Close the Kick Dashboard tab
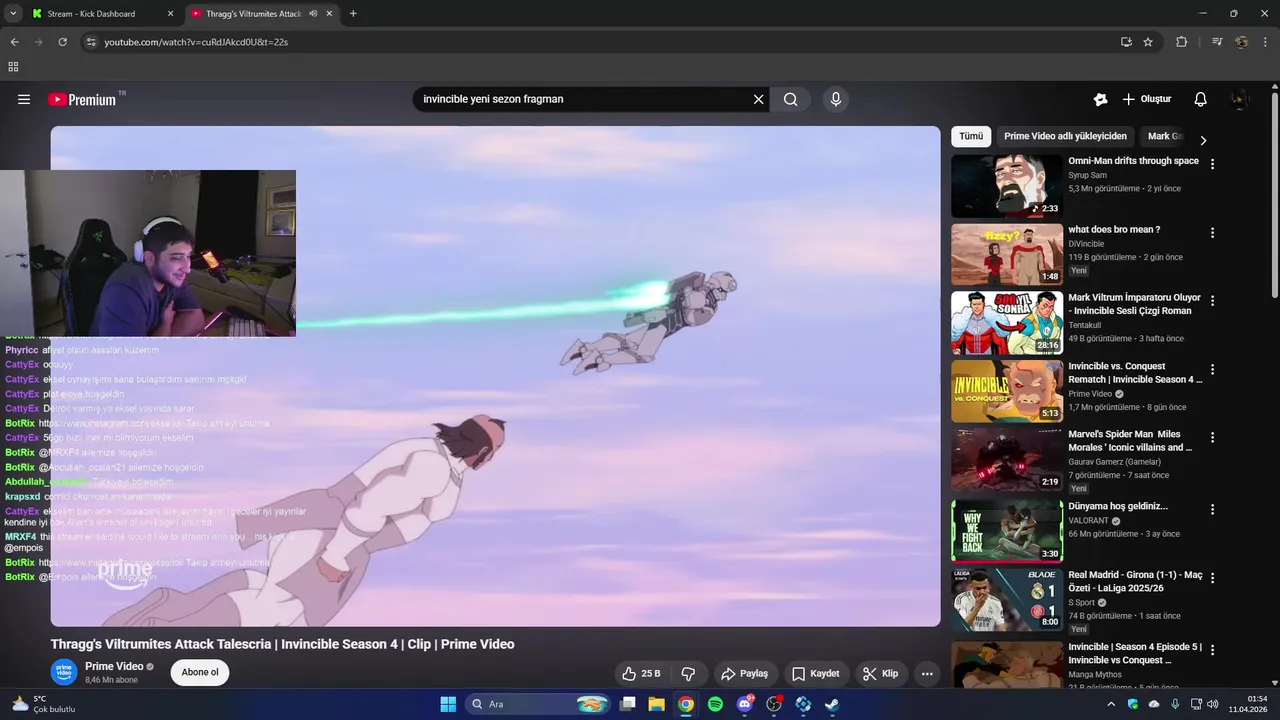The width and height of the screenshot is (1280, 720). click(170, 14)
